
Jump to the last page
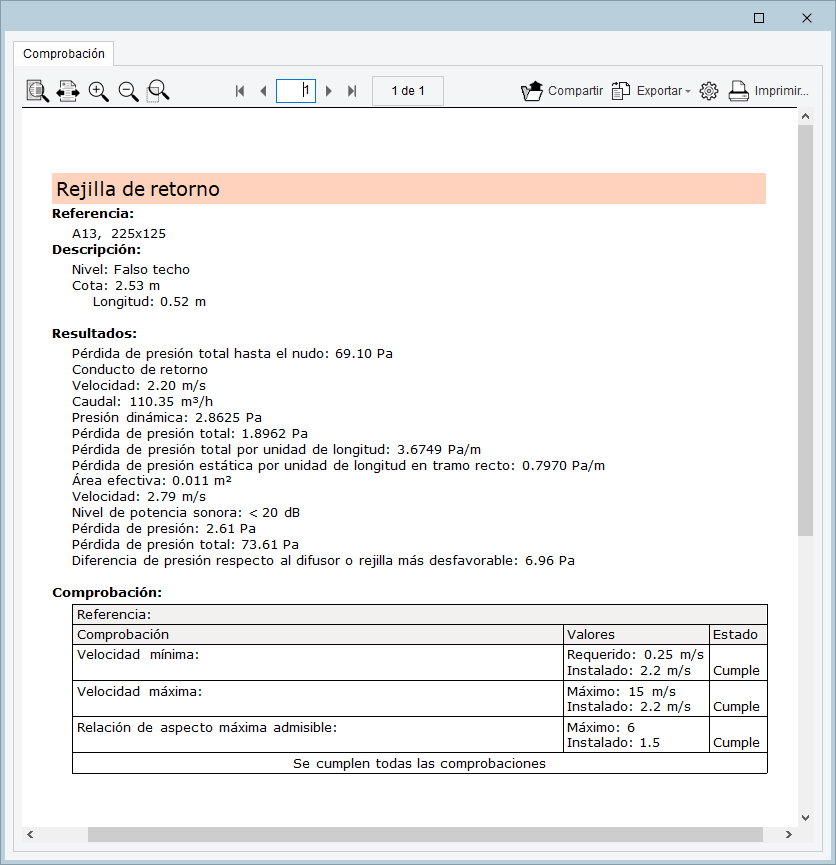point(352,90)
